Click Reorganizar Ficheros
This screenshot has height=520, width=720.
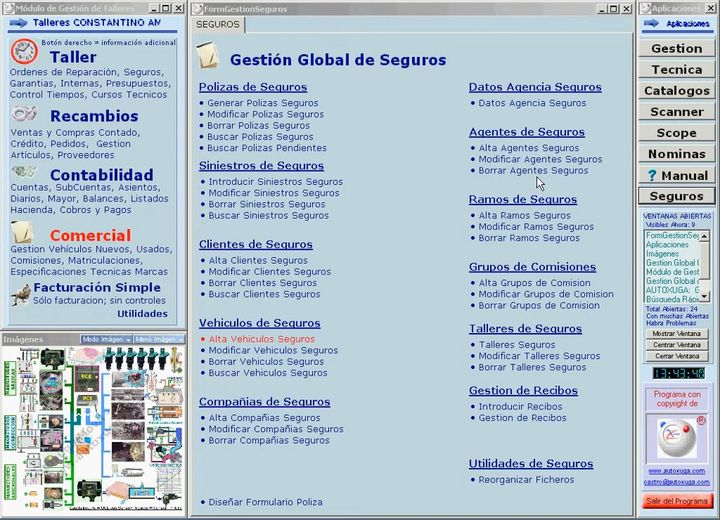coord(526,480)
